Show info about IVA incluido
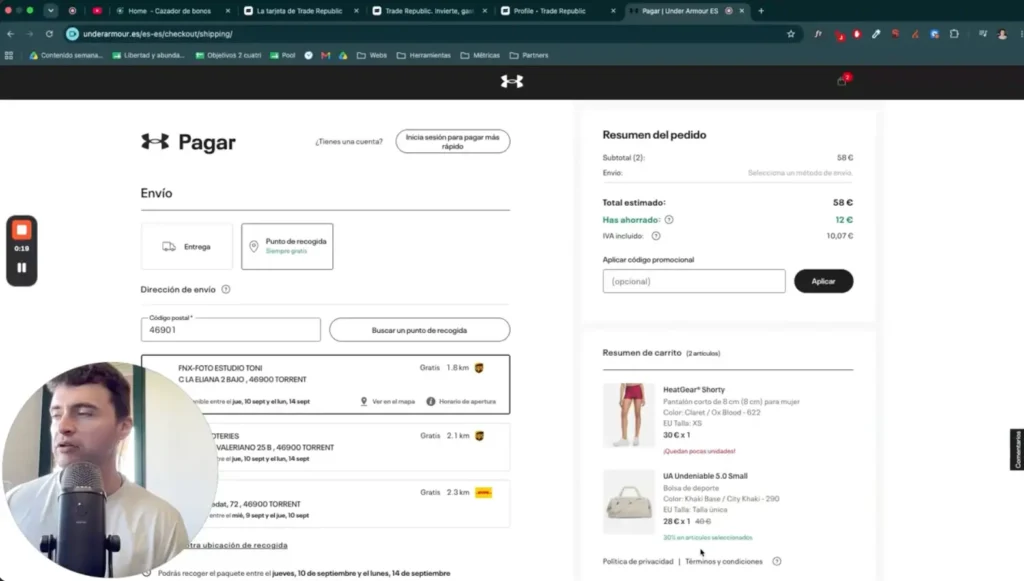 tap(656, 236)
